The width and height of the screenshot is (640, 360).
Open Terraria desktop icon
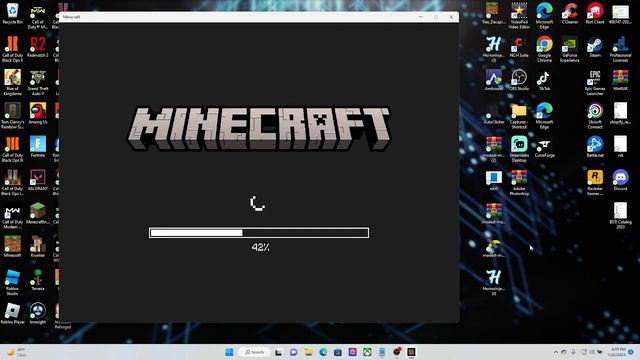click(x=38, y=280)
